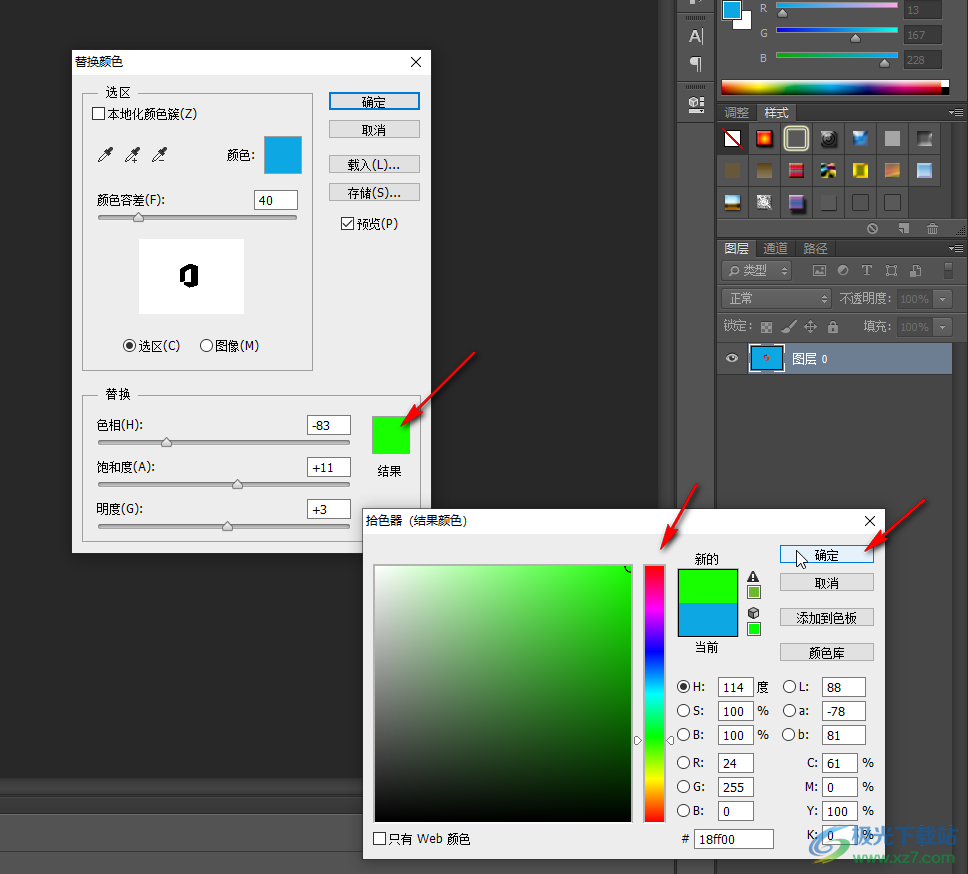Open the Layers panel flyout menu
The height and width of the screenshot is (874, 968).
pos(956,248)
